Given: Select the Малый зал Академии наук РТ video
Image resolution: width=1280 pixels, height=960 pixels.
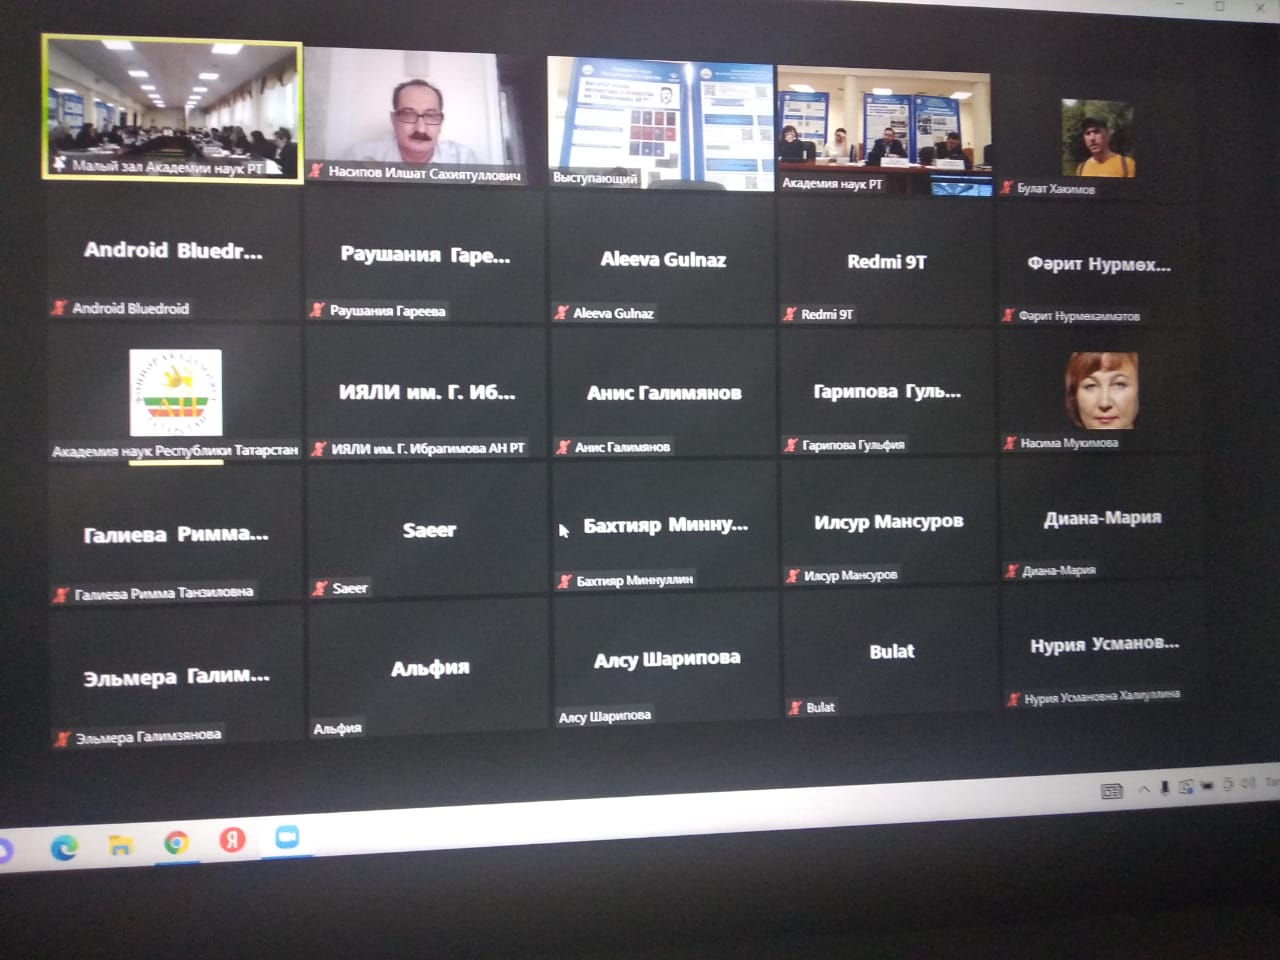Looking at the screenshot, I should click(x=172, y=108).
